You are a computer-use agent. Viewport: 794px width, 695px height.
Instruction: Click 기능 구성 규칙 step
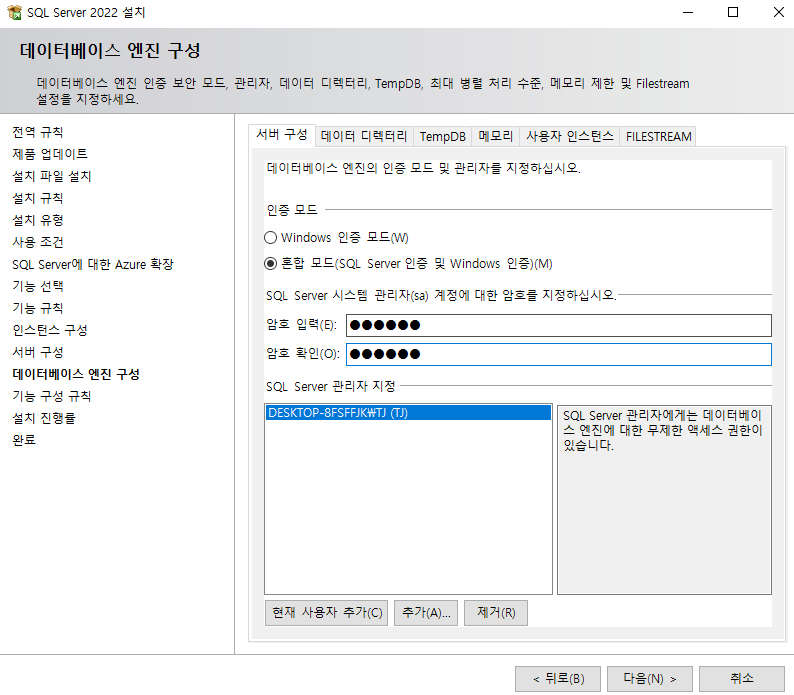click(x=52, y=396)
